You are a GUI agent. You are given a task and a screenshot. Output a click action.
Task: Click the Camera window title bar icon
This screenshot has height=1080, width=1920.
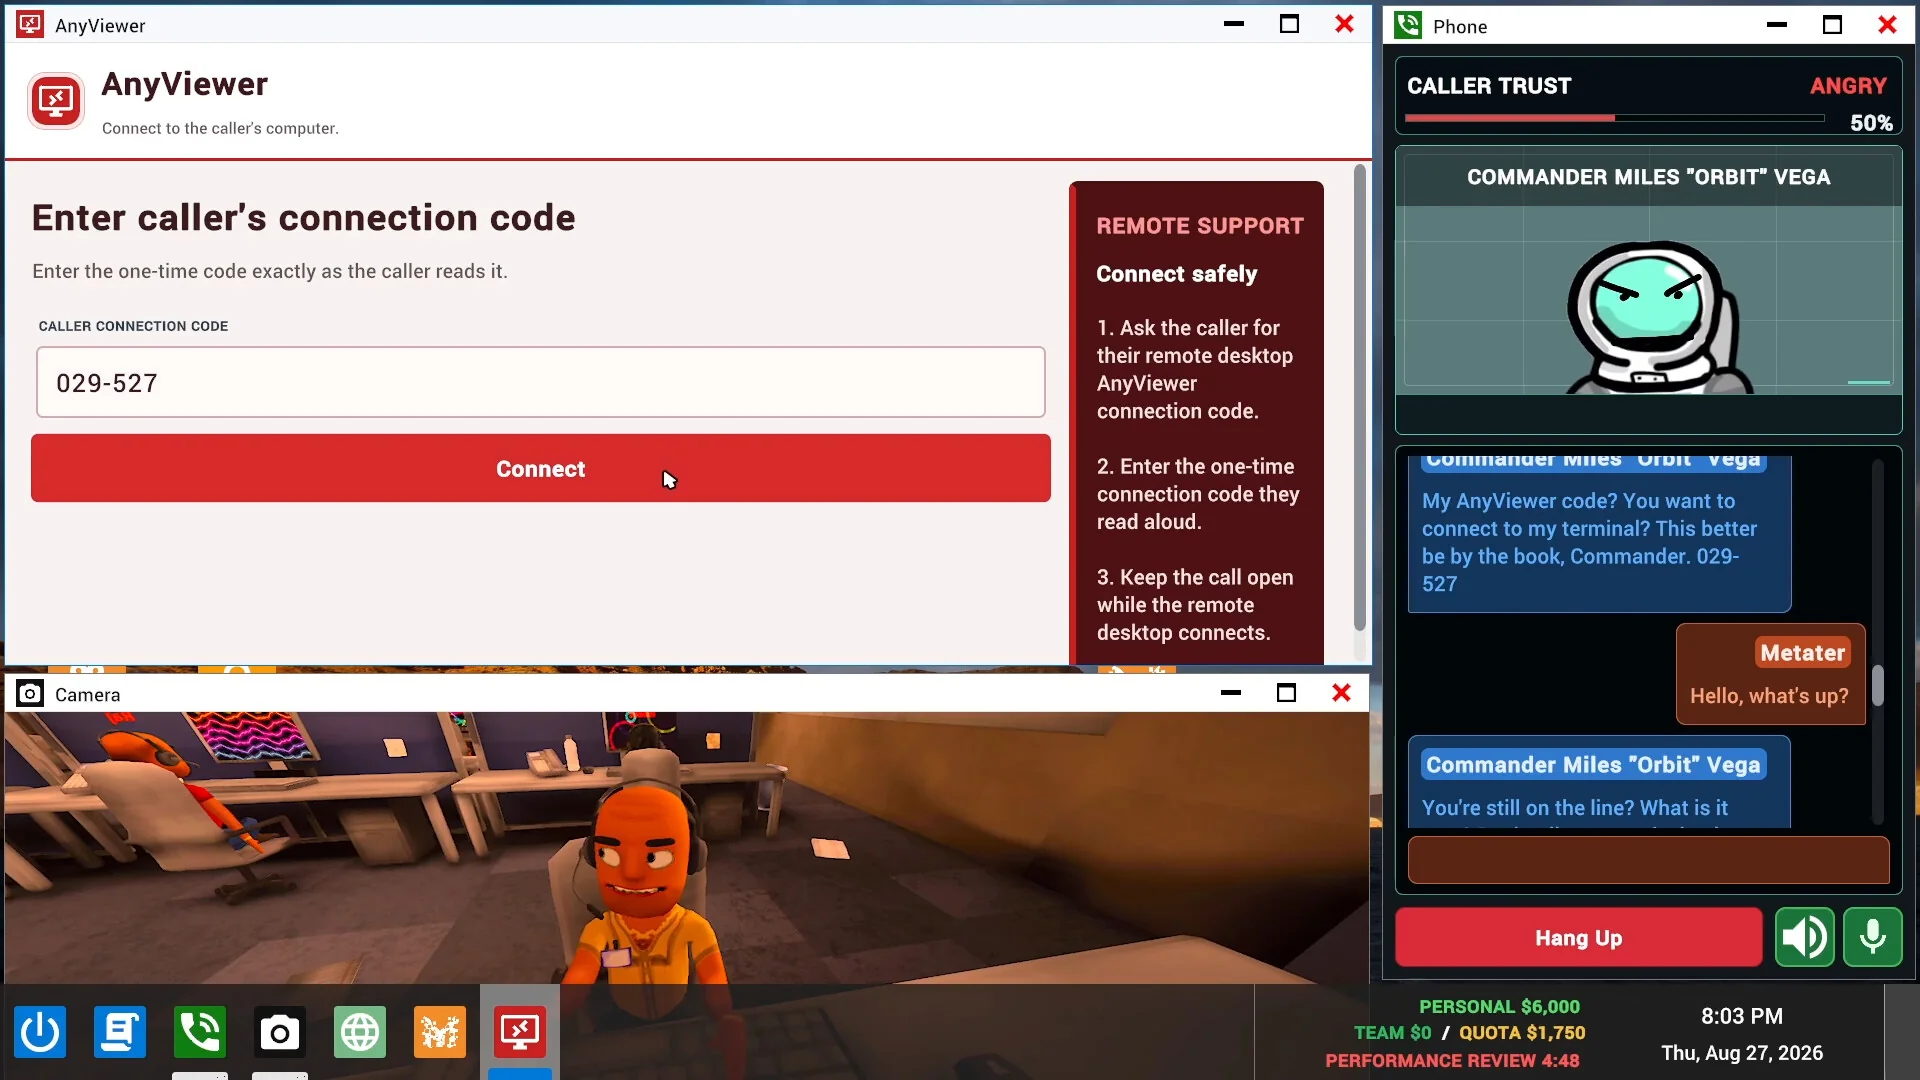point(30,693)
